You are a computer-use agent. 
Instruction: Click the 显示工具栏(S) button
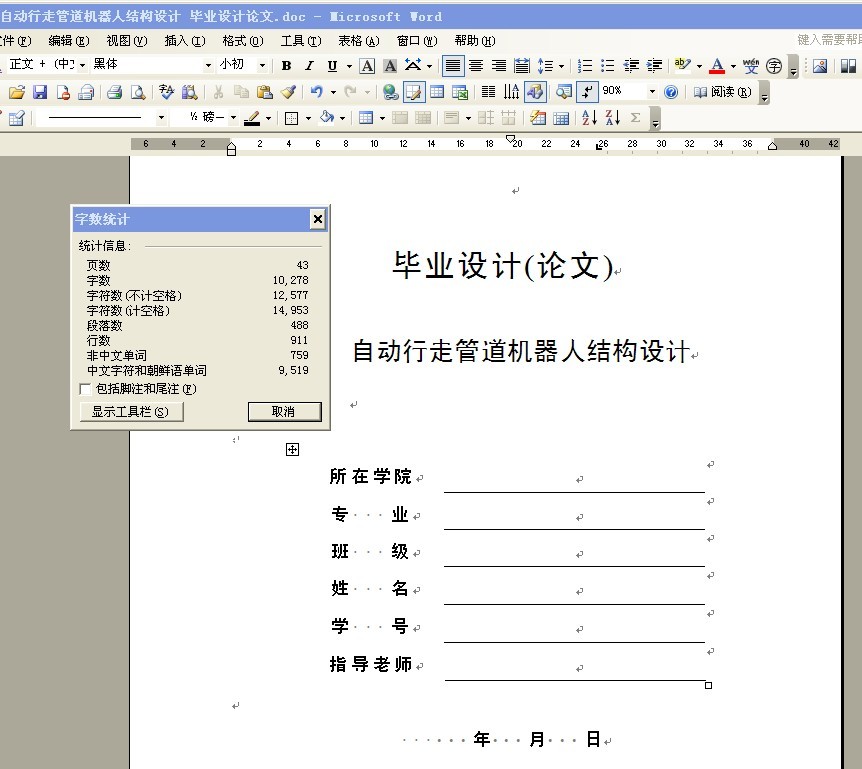(x=131, y=412)
